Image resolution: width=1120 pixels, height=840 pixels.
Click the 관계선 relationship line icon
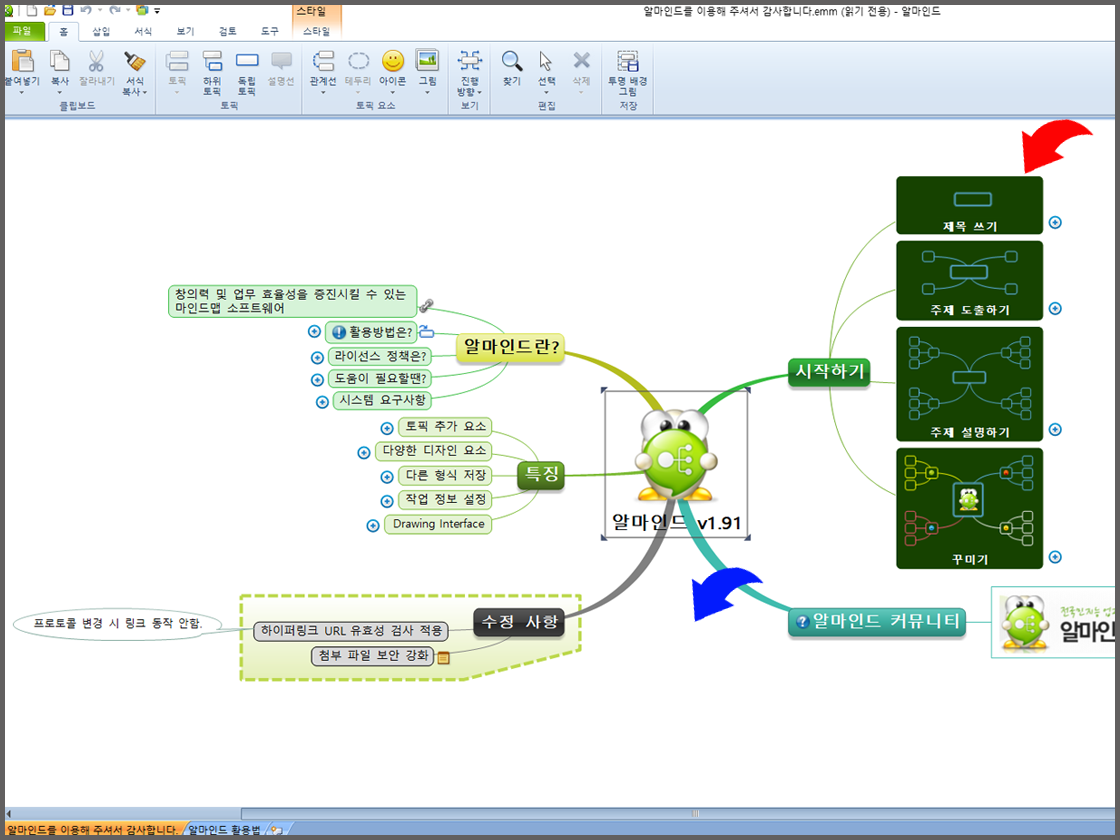pos(323,61)
